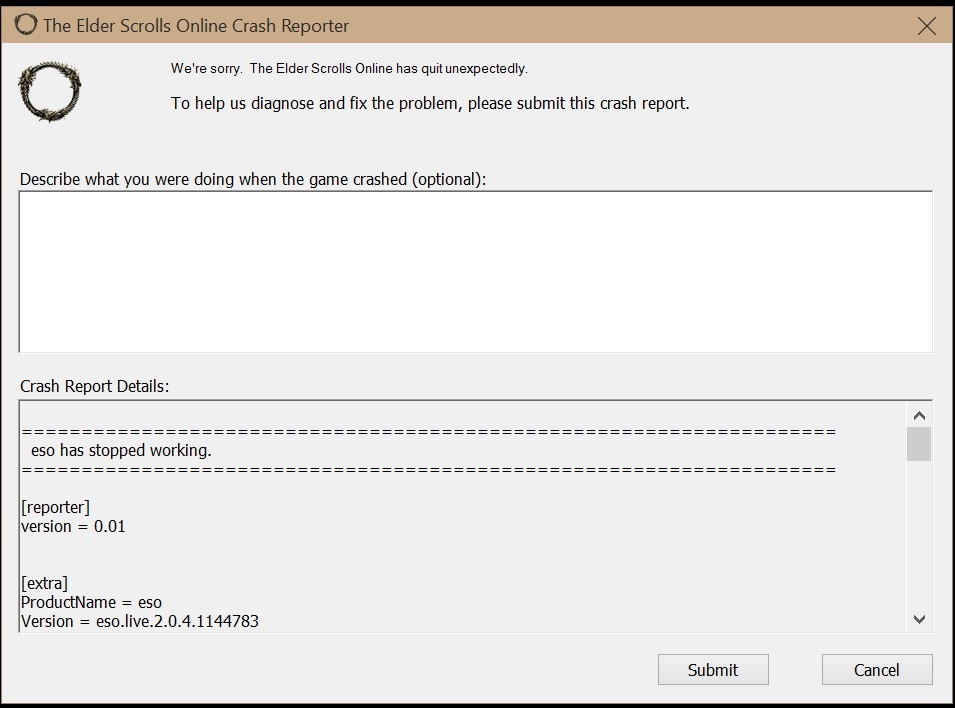Click the window title 'The Elder Scrolls Online Crash Reporter'

pos(196,26)
